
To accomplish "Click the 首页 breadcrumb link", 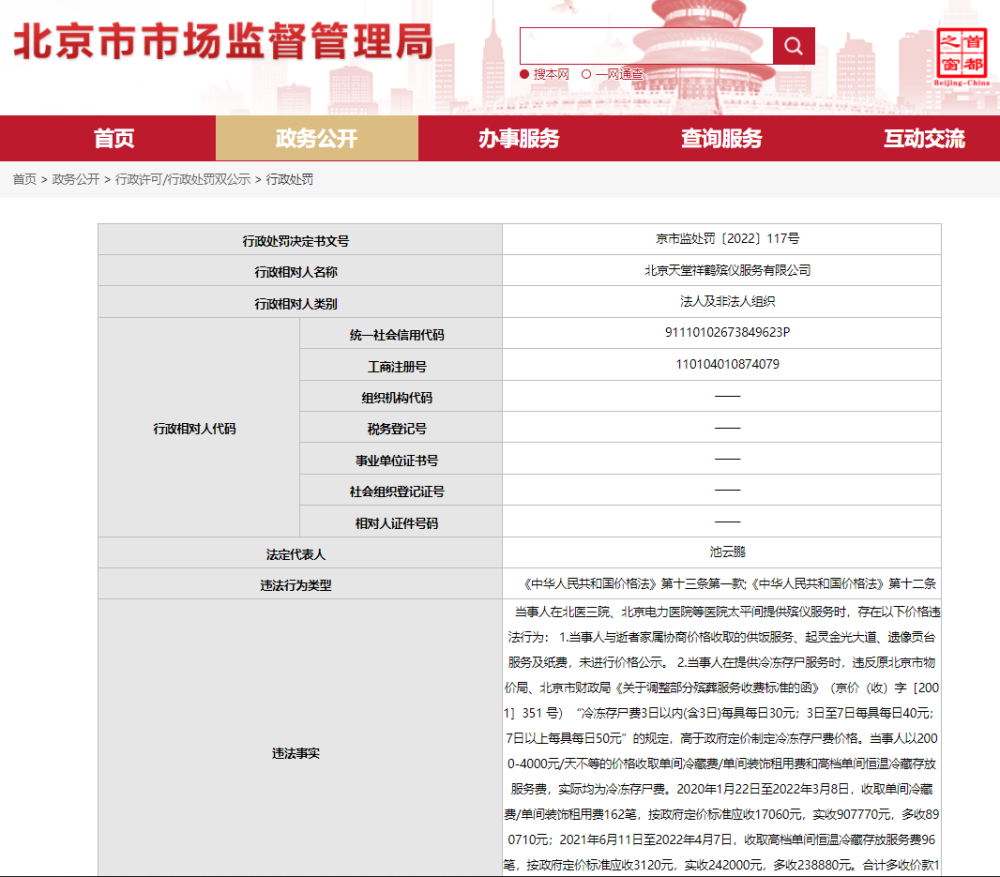I will tap(25, 179).
